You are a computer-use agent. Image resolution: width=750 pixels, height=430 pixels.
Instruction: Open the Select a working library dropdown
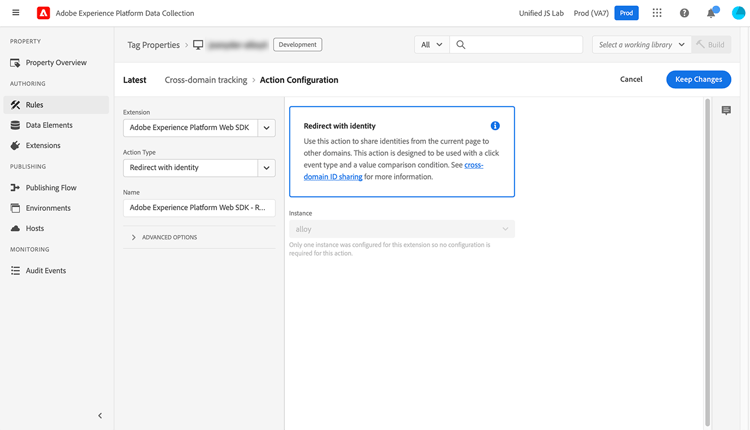(641, 44)
